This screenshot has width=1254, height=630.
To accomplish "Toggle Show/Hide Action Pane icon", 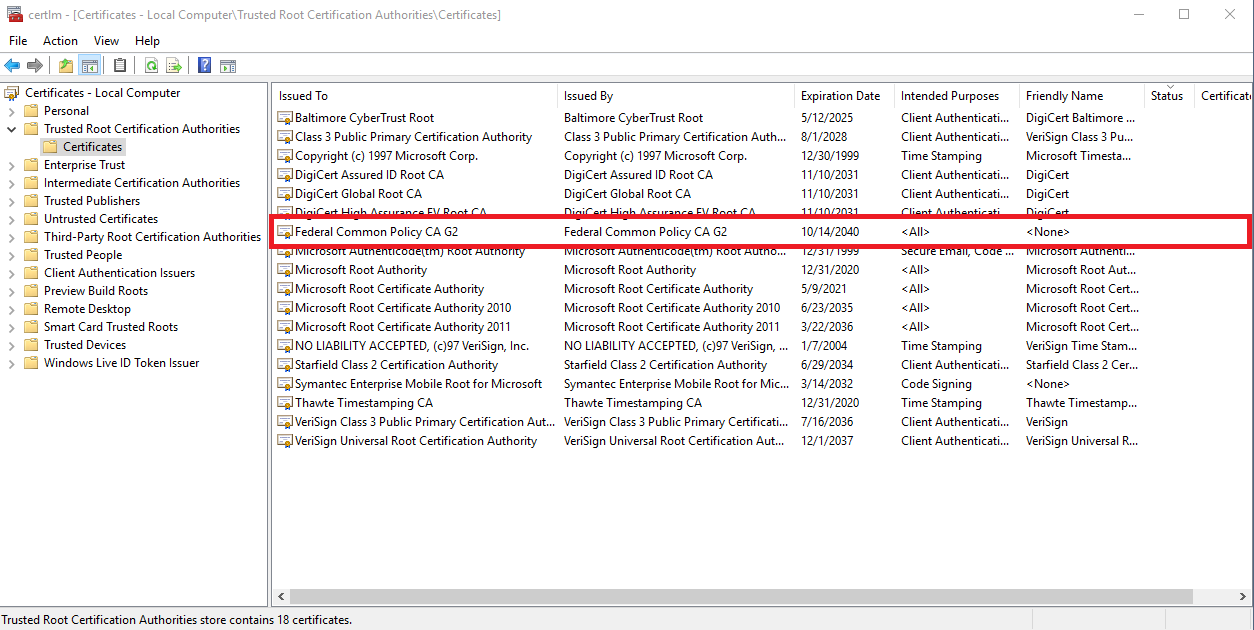I will [228, 66].
